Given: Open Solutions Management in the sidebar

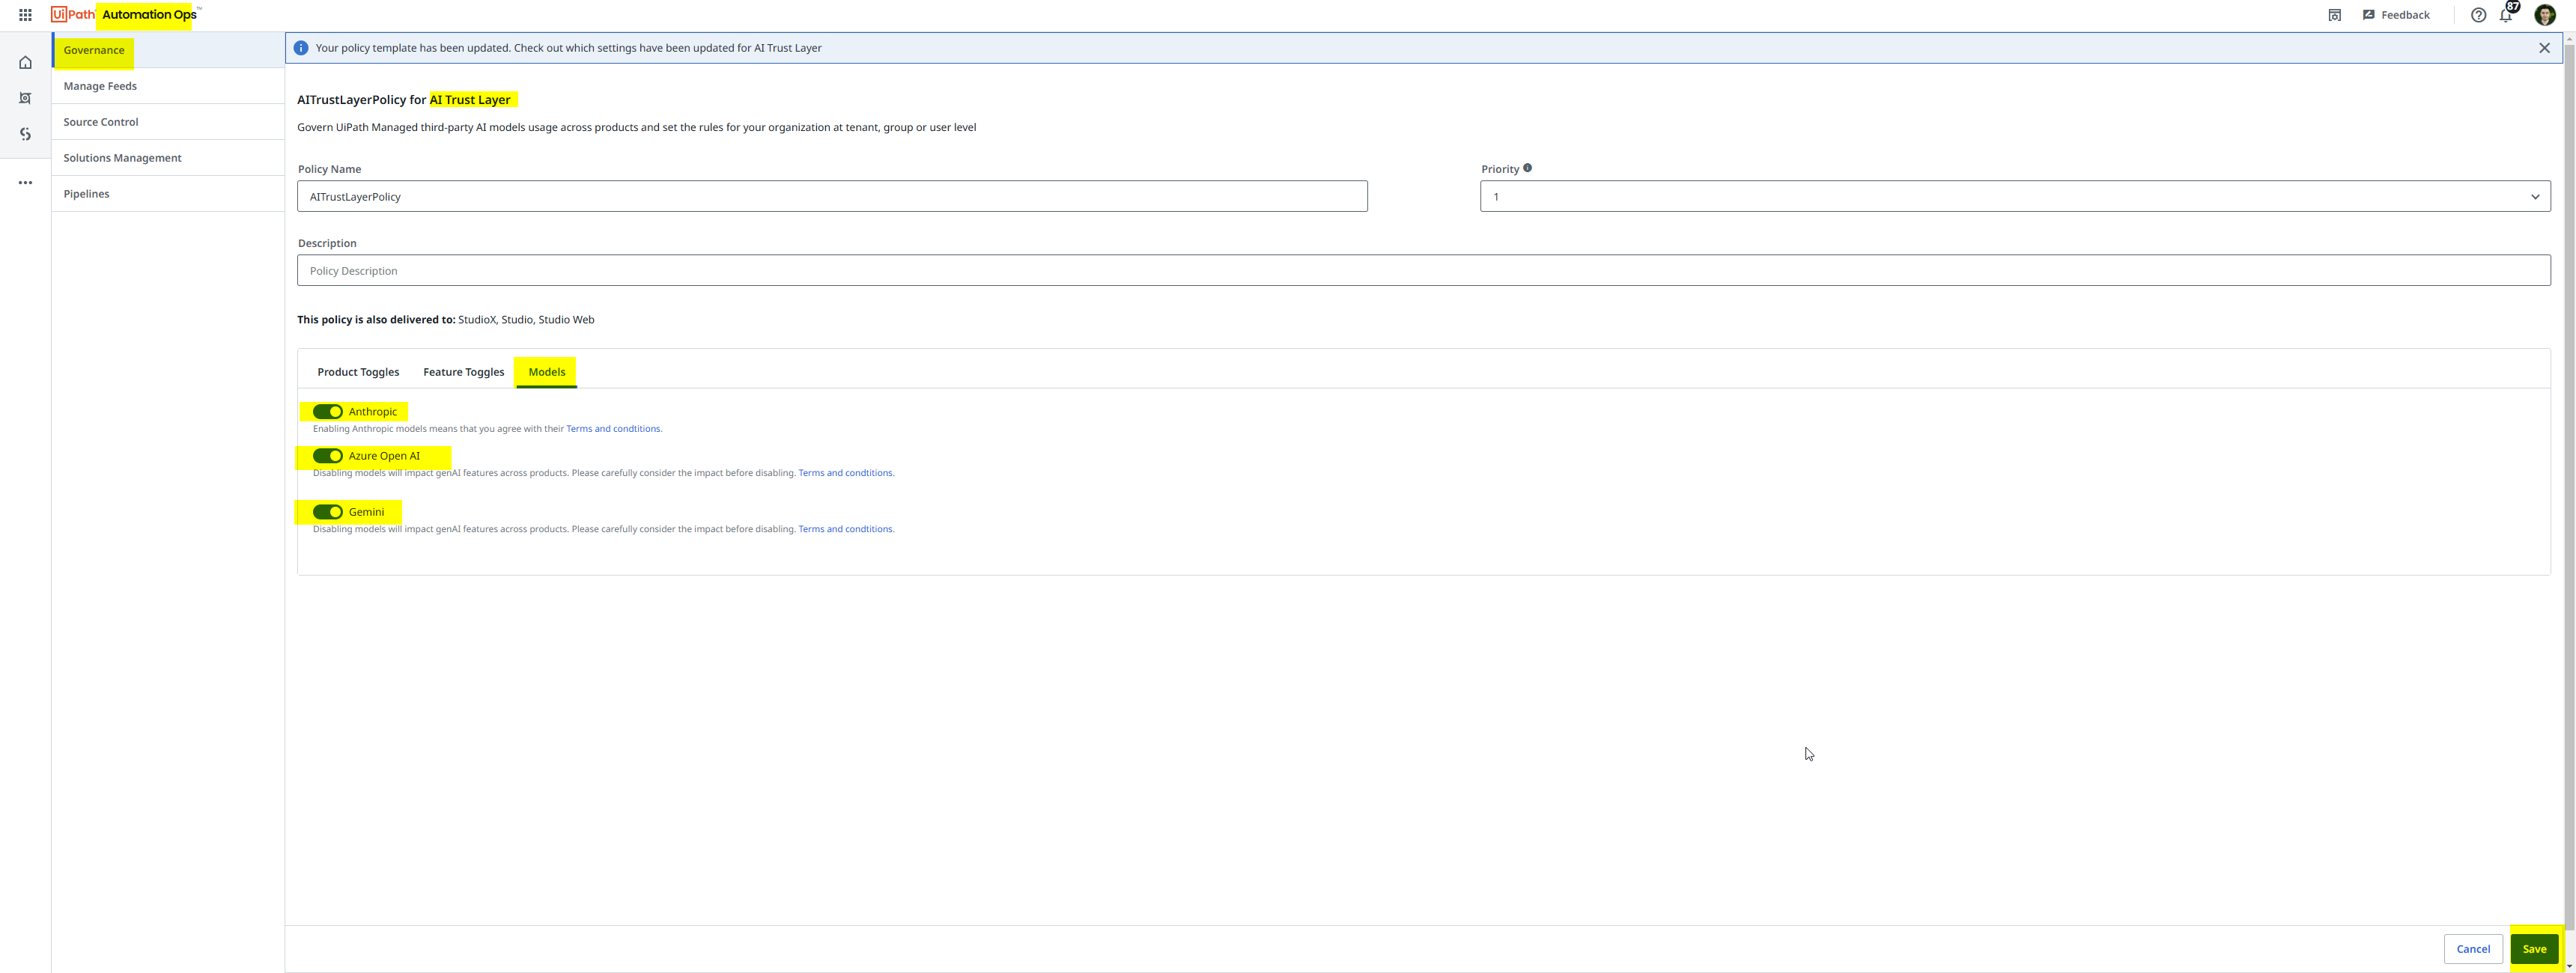Looking at the screenshot, I should pyautogui.click(x=168, y=158).
